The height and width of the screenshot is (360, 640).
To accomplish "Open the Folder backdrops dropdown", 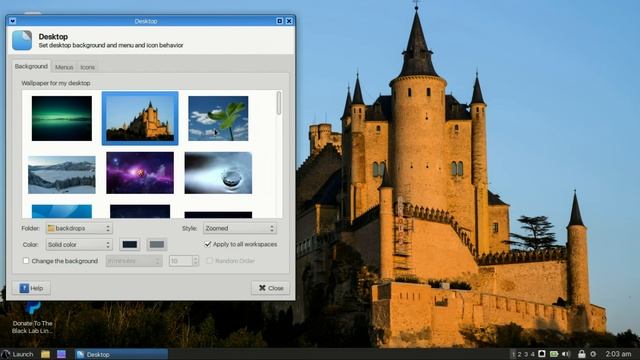I will 79,228.
